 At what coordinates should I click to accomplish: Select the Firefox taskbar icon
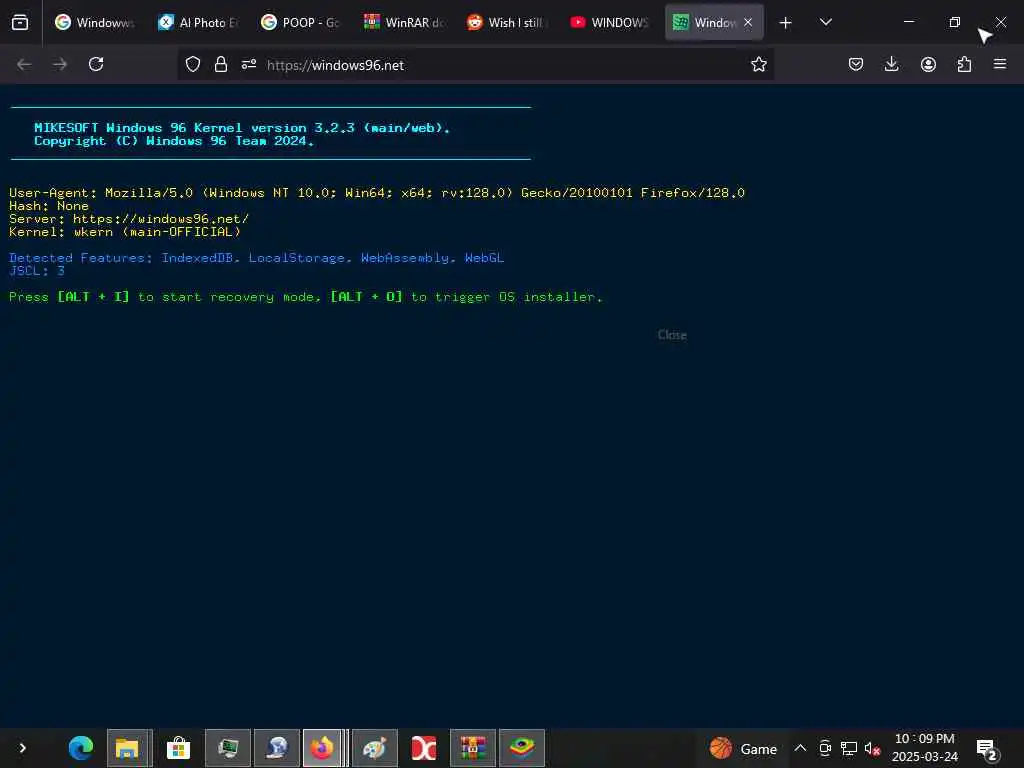click(x=322, y=748)
